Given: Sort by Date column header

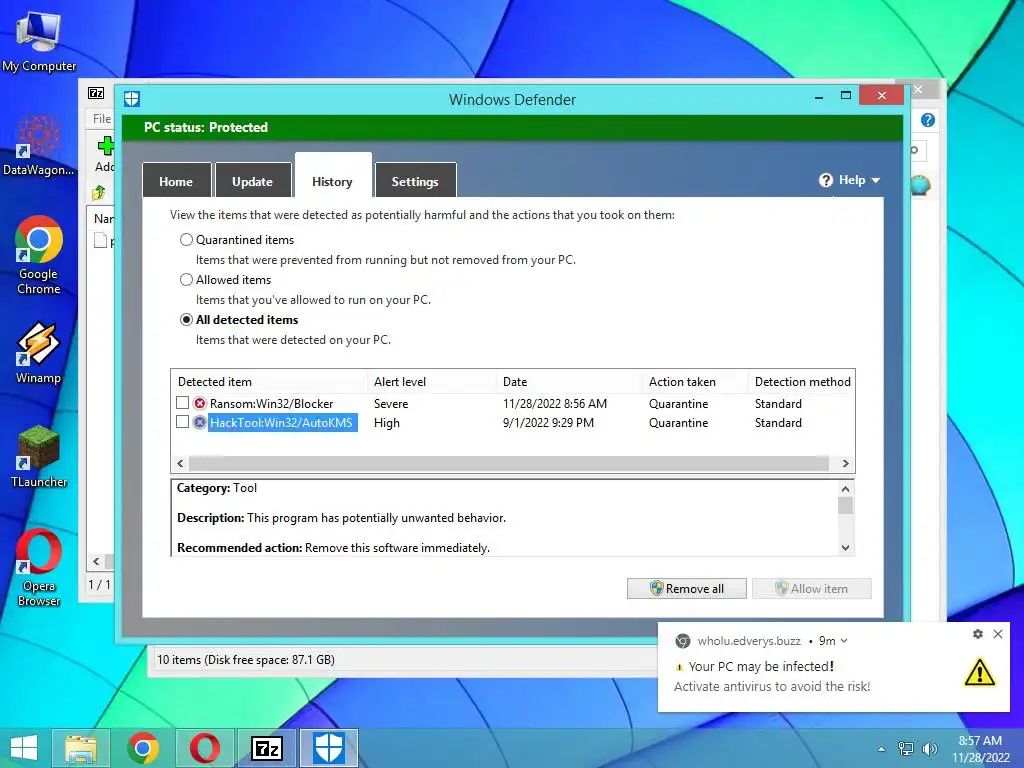Looking at the screenshot, I should click(569, 381).
